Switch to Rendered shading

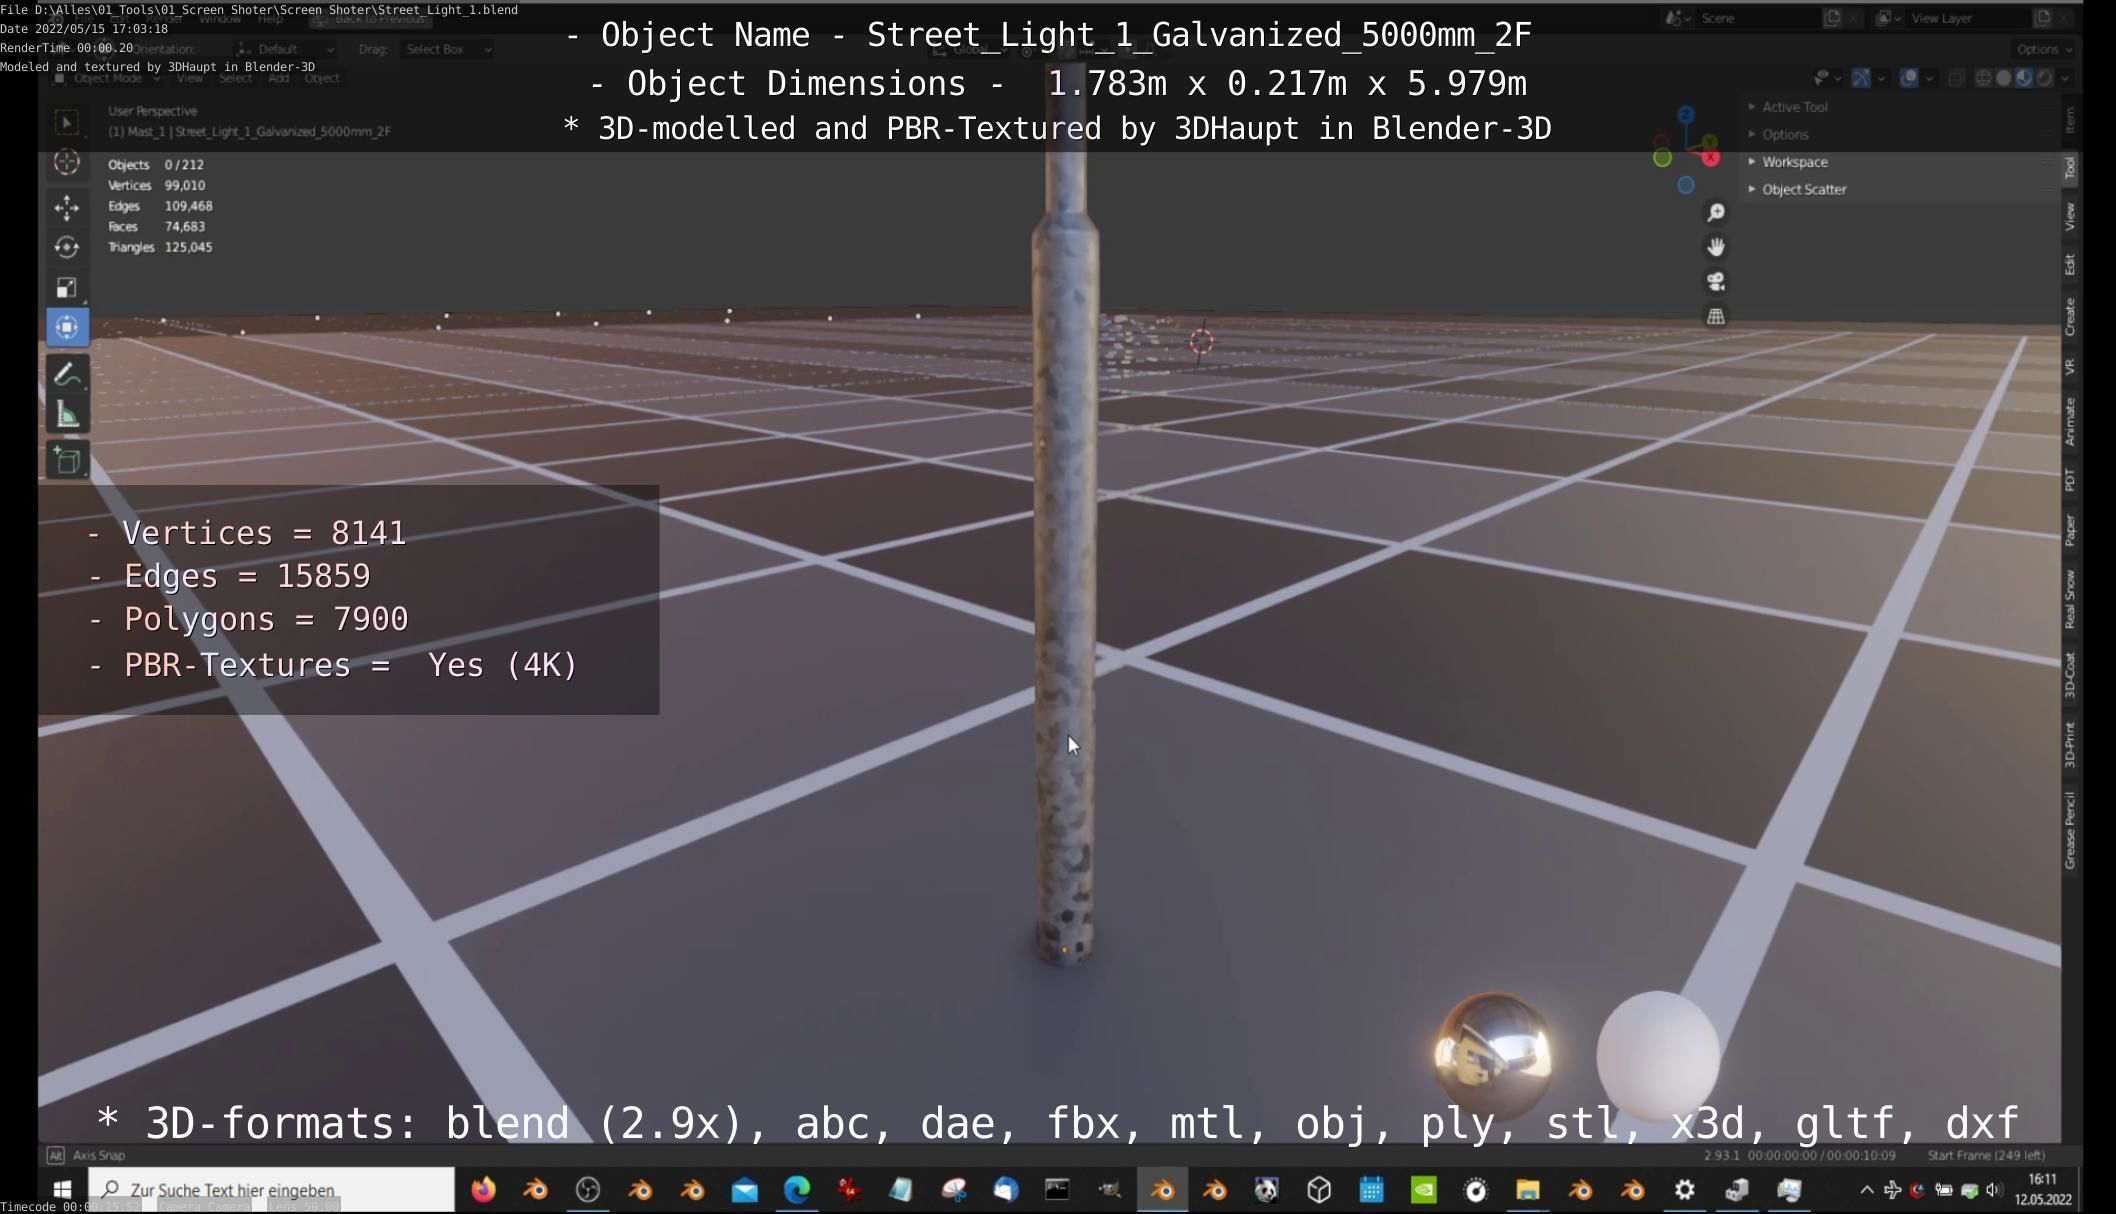tap(2045, 78)
